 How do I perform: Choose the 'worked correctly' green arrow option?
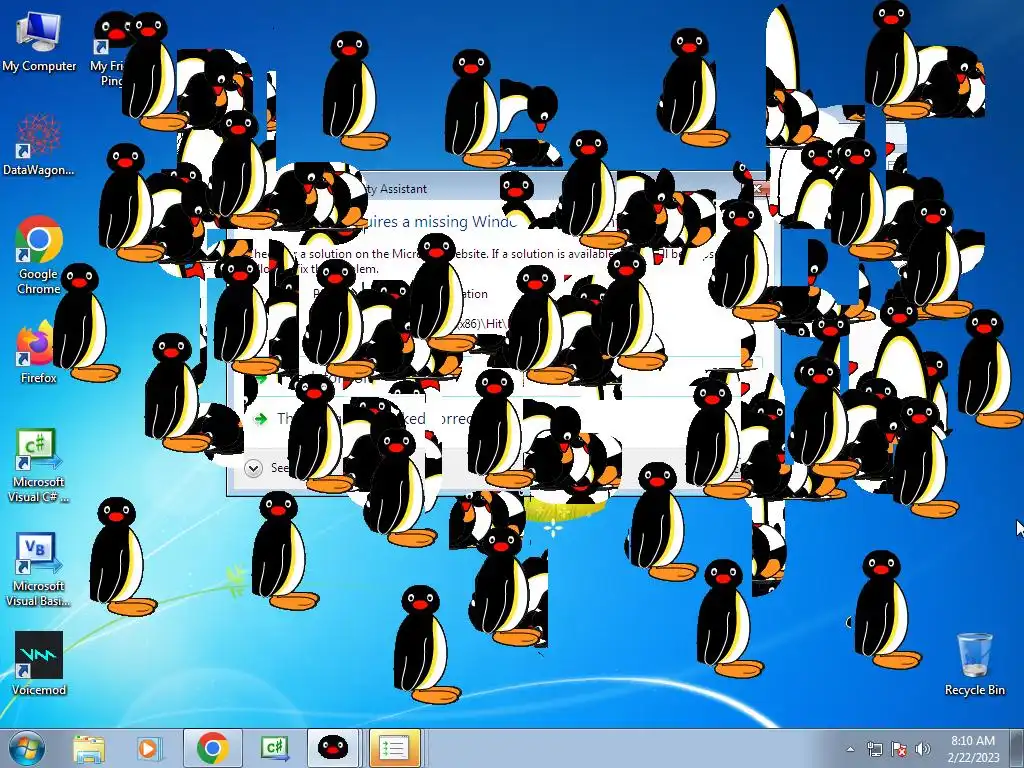pos(261,419)
